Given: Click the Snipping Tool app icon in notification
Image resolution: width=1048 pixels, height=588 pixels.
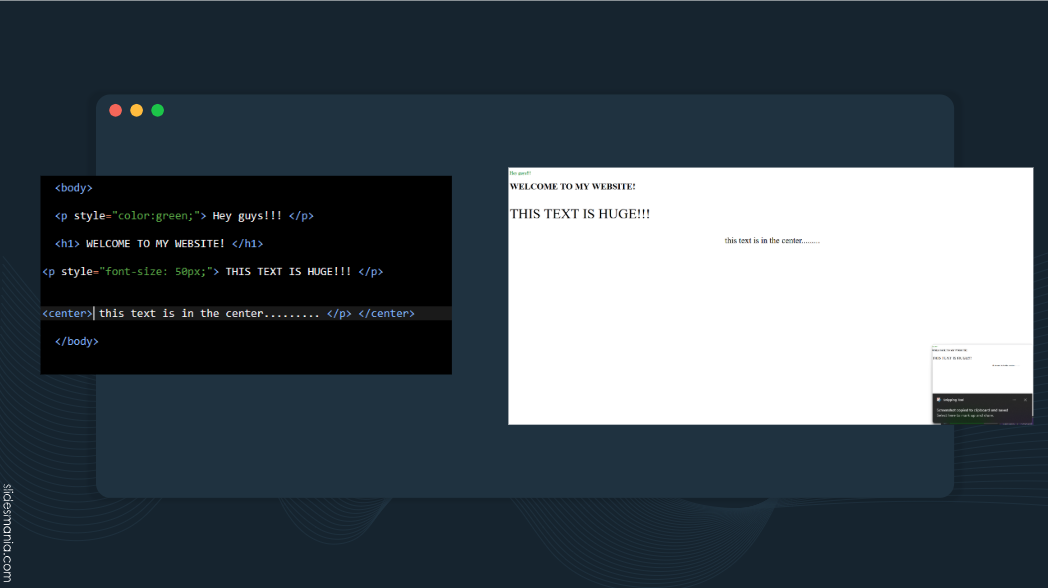Looking at the screenshot, I should [938, 399].
